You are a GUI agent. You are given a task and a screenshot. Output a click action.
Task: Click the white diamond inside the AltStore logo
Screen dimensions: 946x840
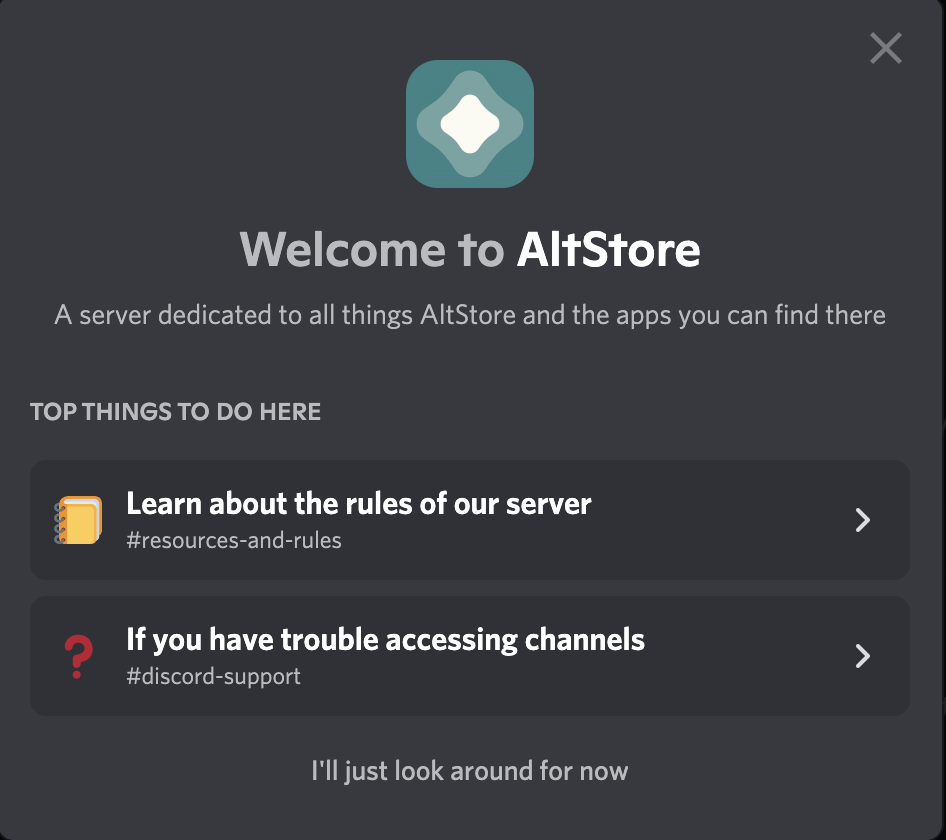click(x=470, y=122)
